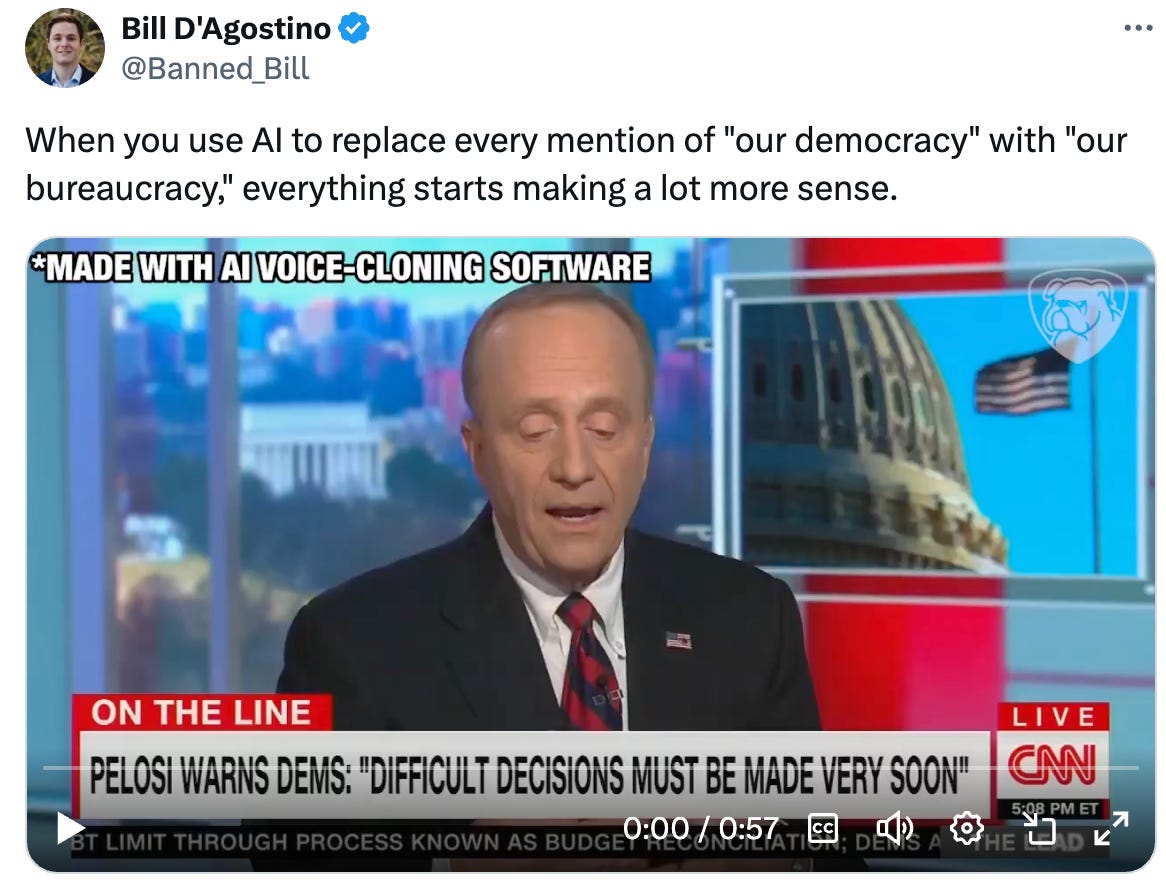Seek along the video progress bar
This screenshot has width=1166, height=896.
point(590,767)
